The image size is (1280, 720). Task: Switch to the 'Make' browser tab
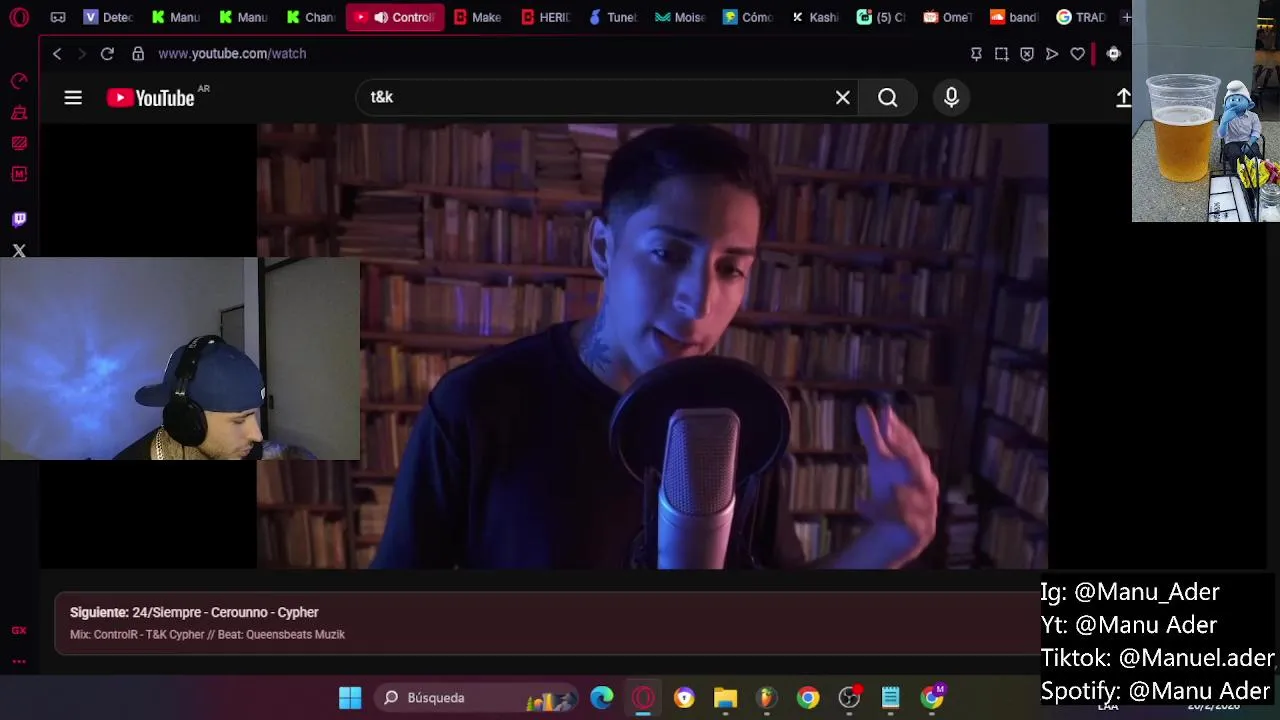(478, 17)
